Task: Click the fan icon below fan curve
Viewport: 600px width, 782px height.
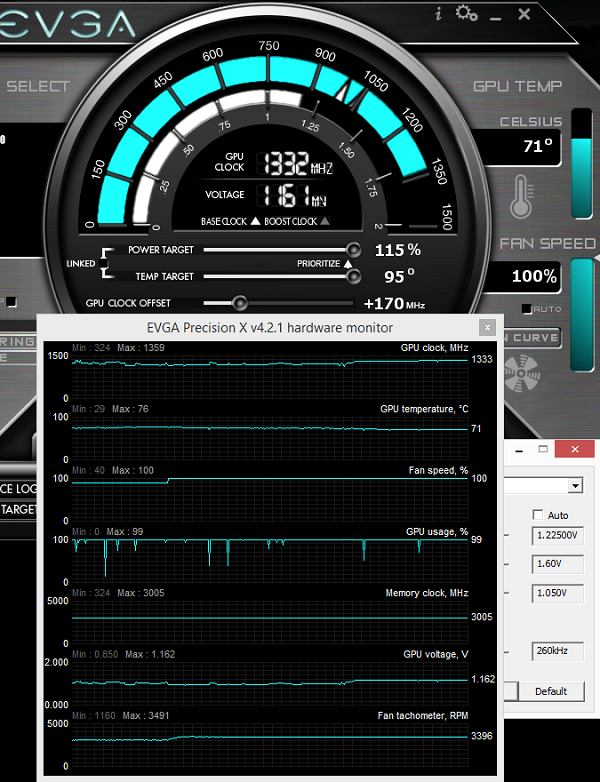Action: point(521,373)
